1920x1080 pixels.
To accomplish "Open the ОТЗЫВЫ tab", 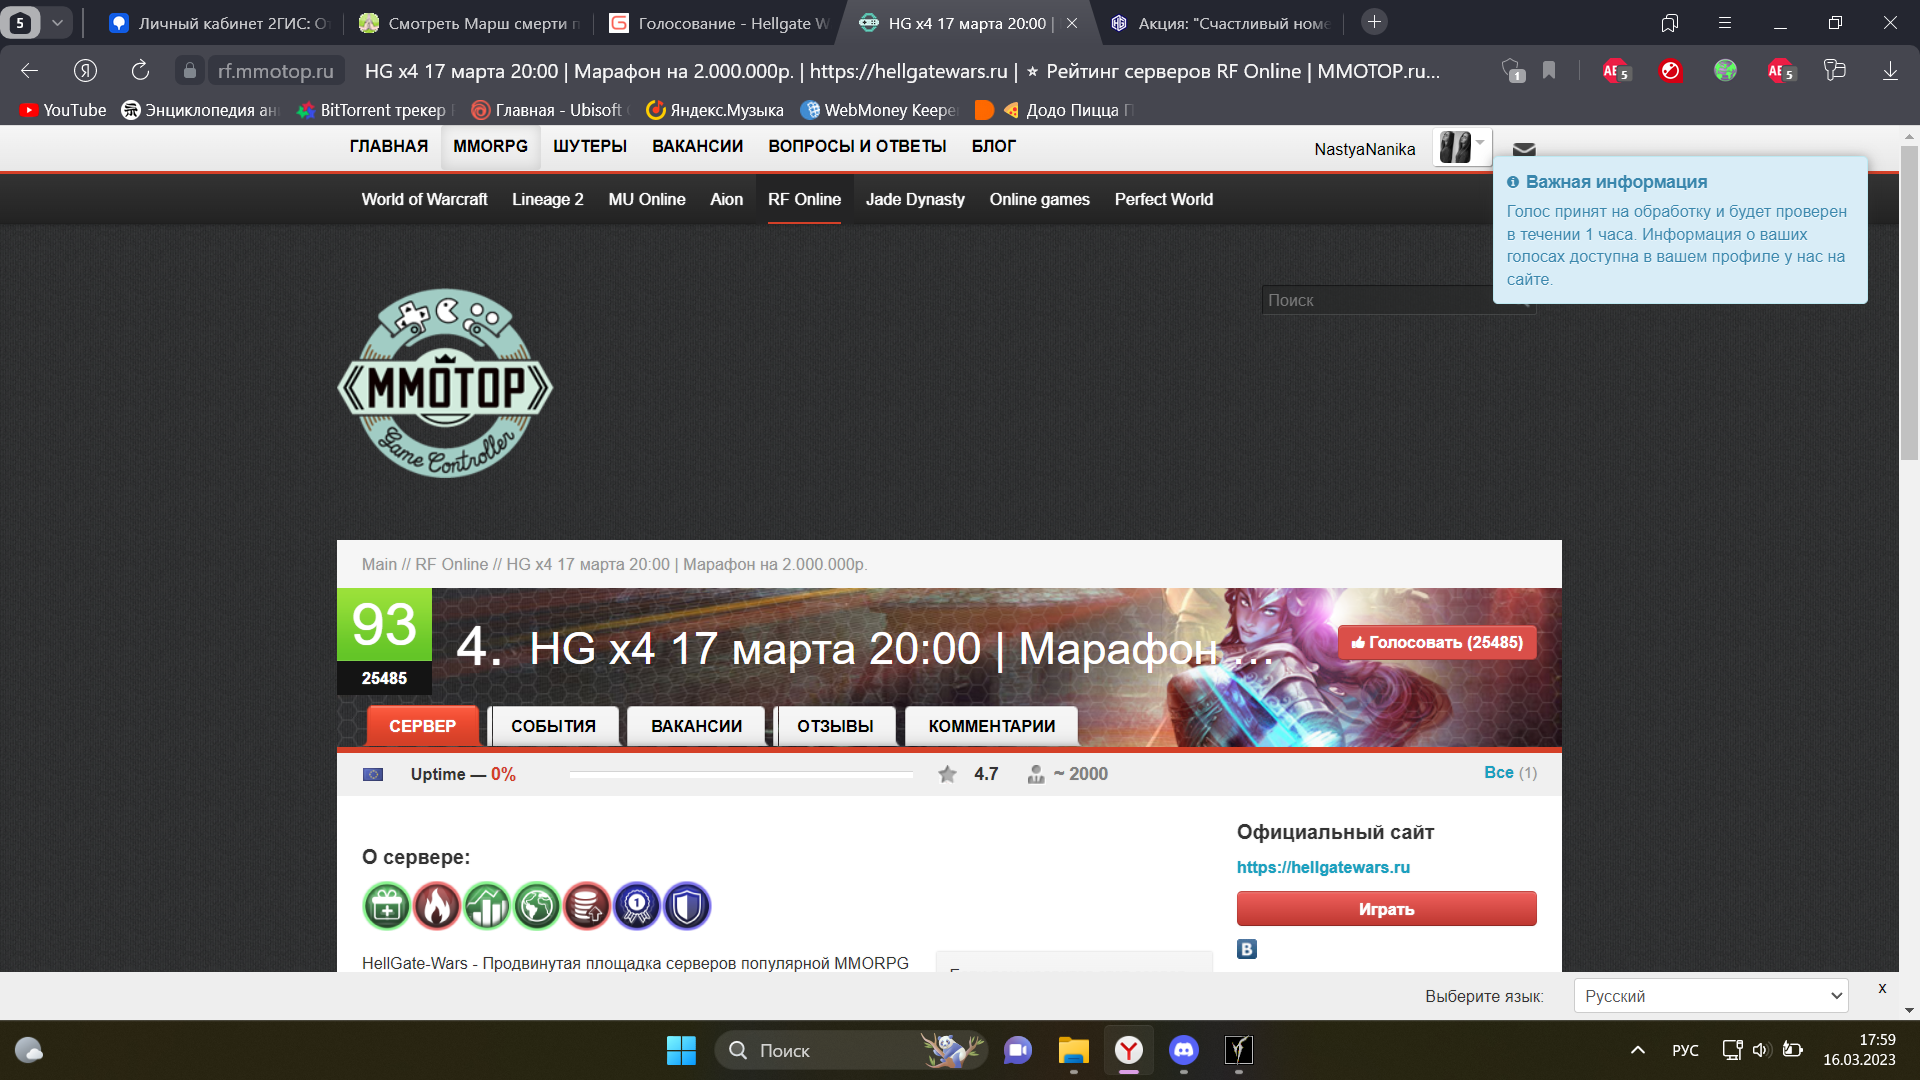I will point(835,726).
